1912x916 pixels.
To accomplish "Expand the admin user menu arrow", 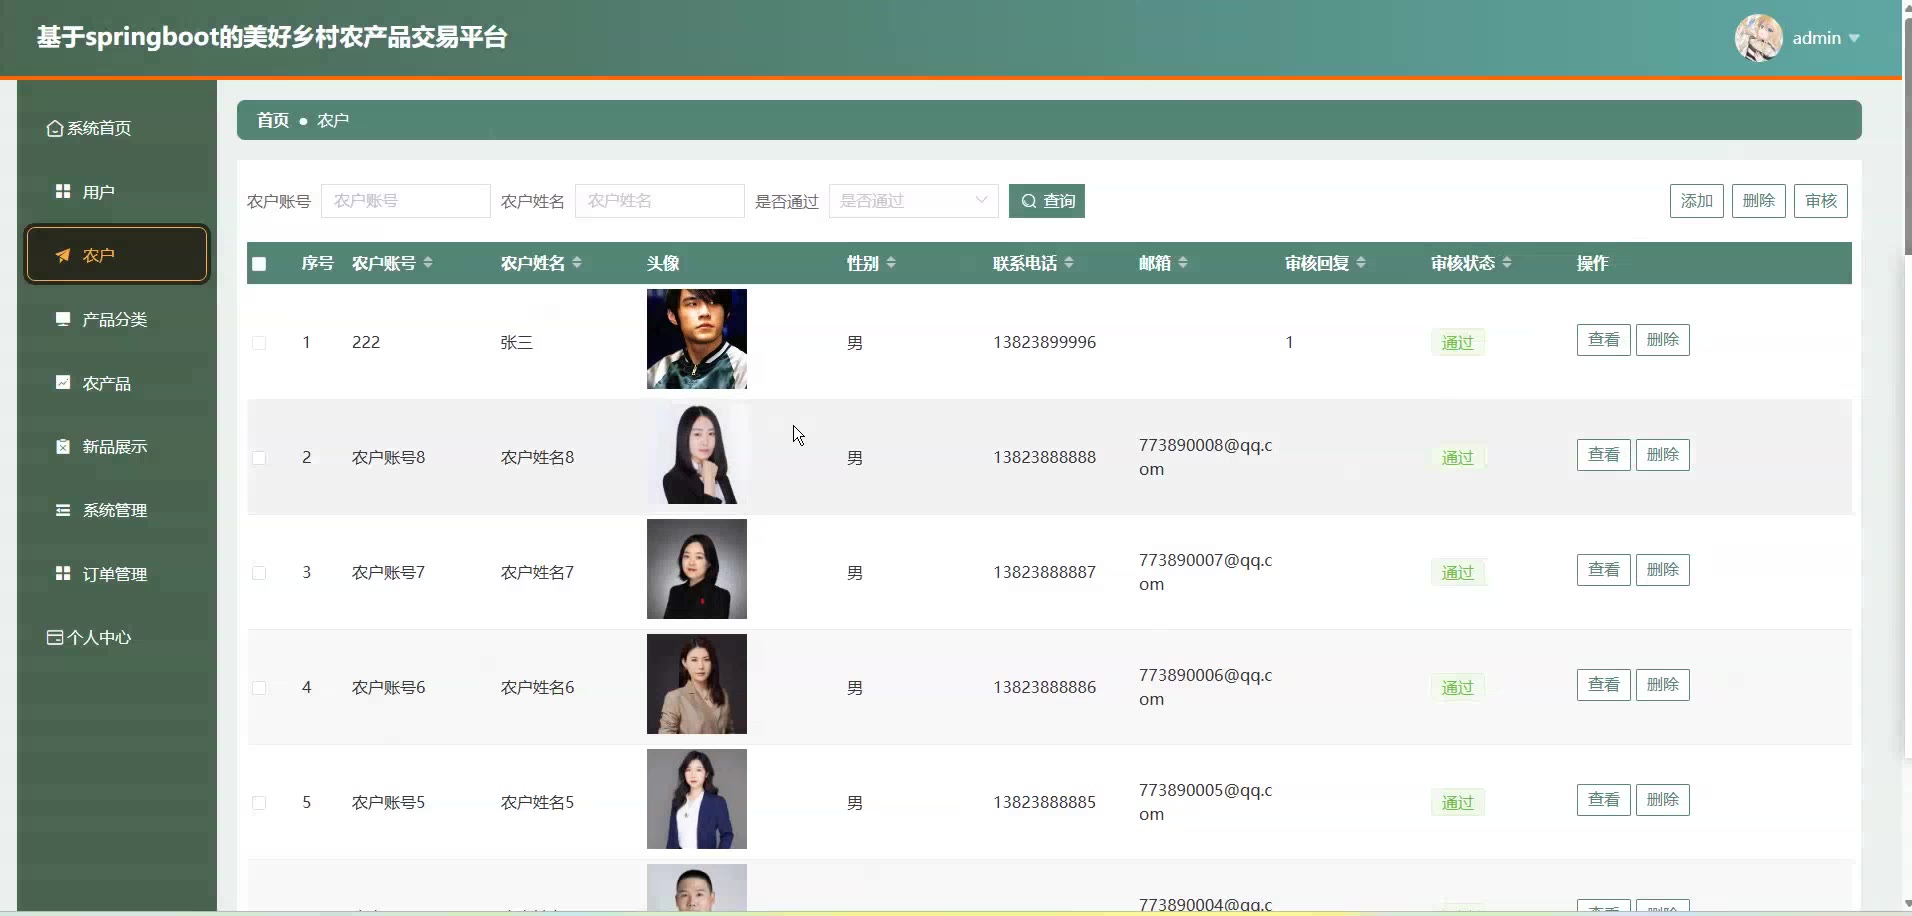I will point(1855,38).
